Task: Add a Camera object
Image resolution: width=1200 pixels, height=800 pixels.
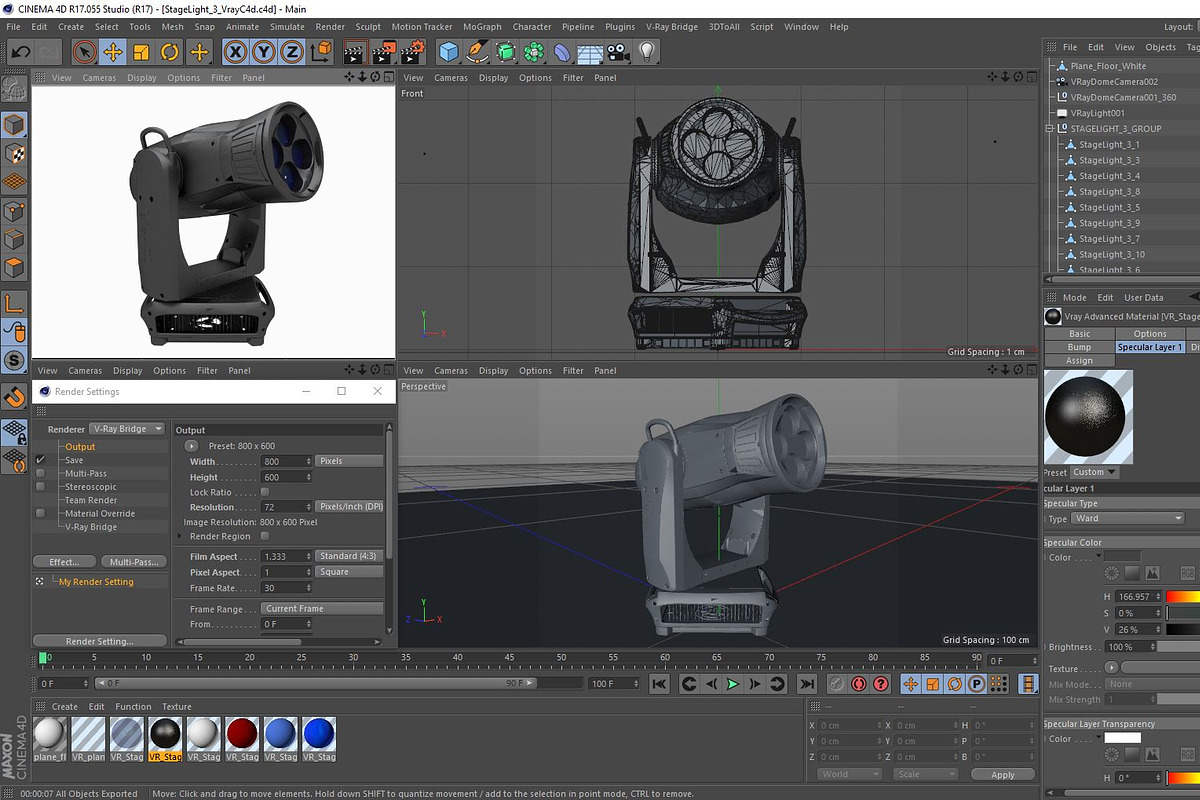Action: (619, 52)
